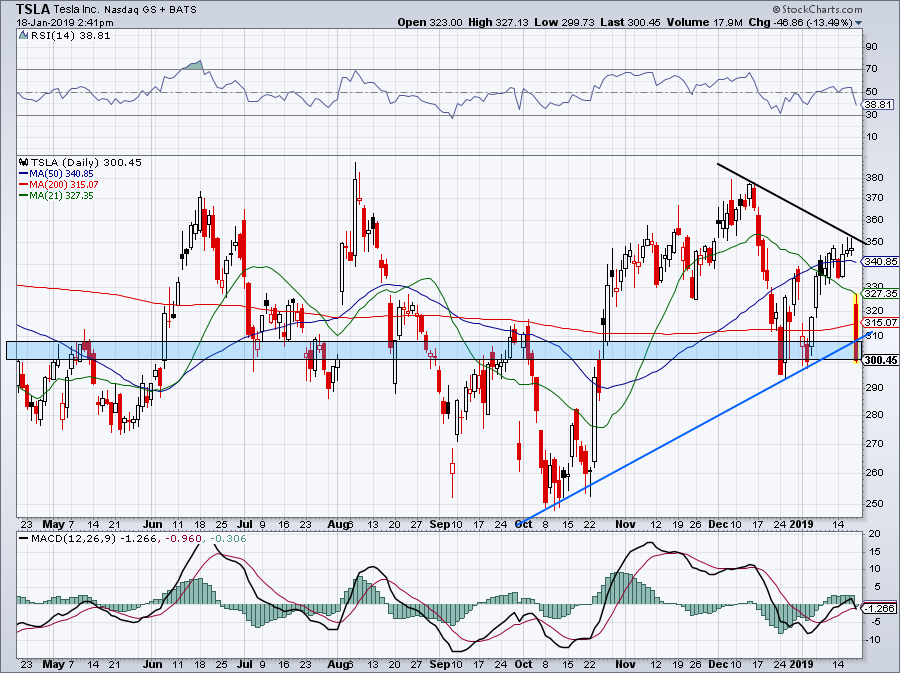Image resolution: width=900 pixels, height=673 pixels.
Task: Click the 70 level on RSI axis
Action: coord(871,69)
